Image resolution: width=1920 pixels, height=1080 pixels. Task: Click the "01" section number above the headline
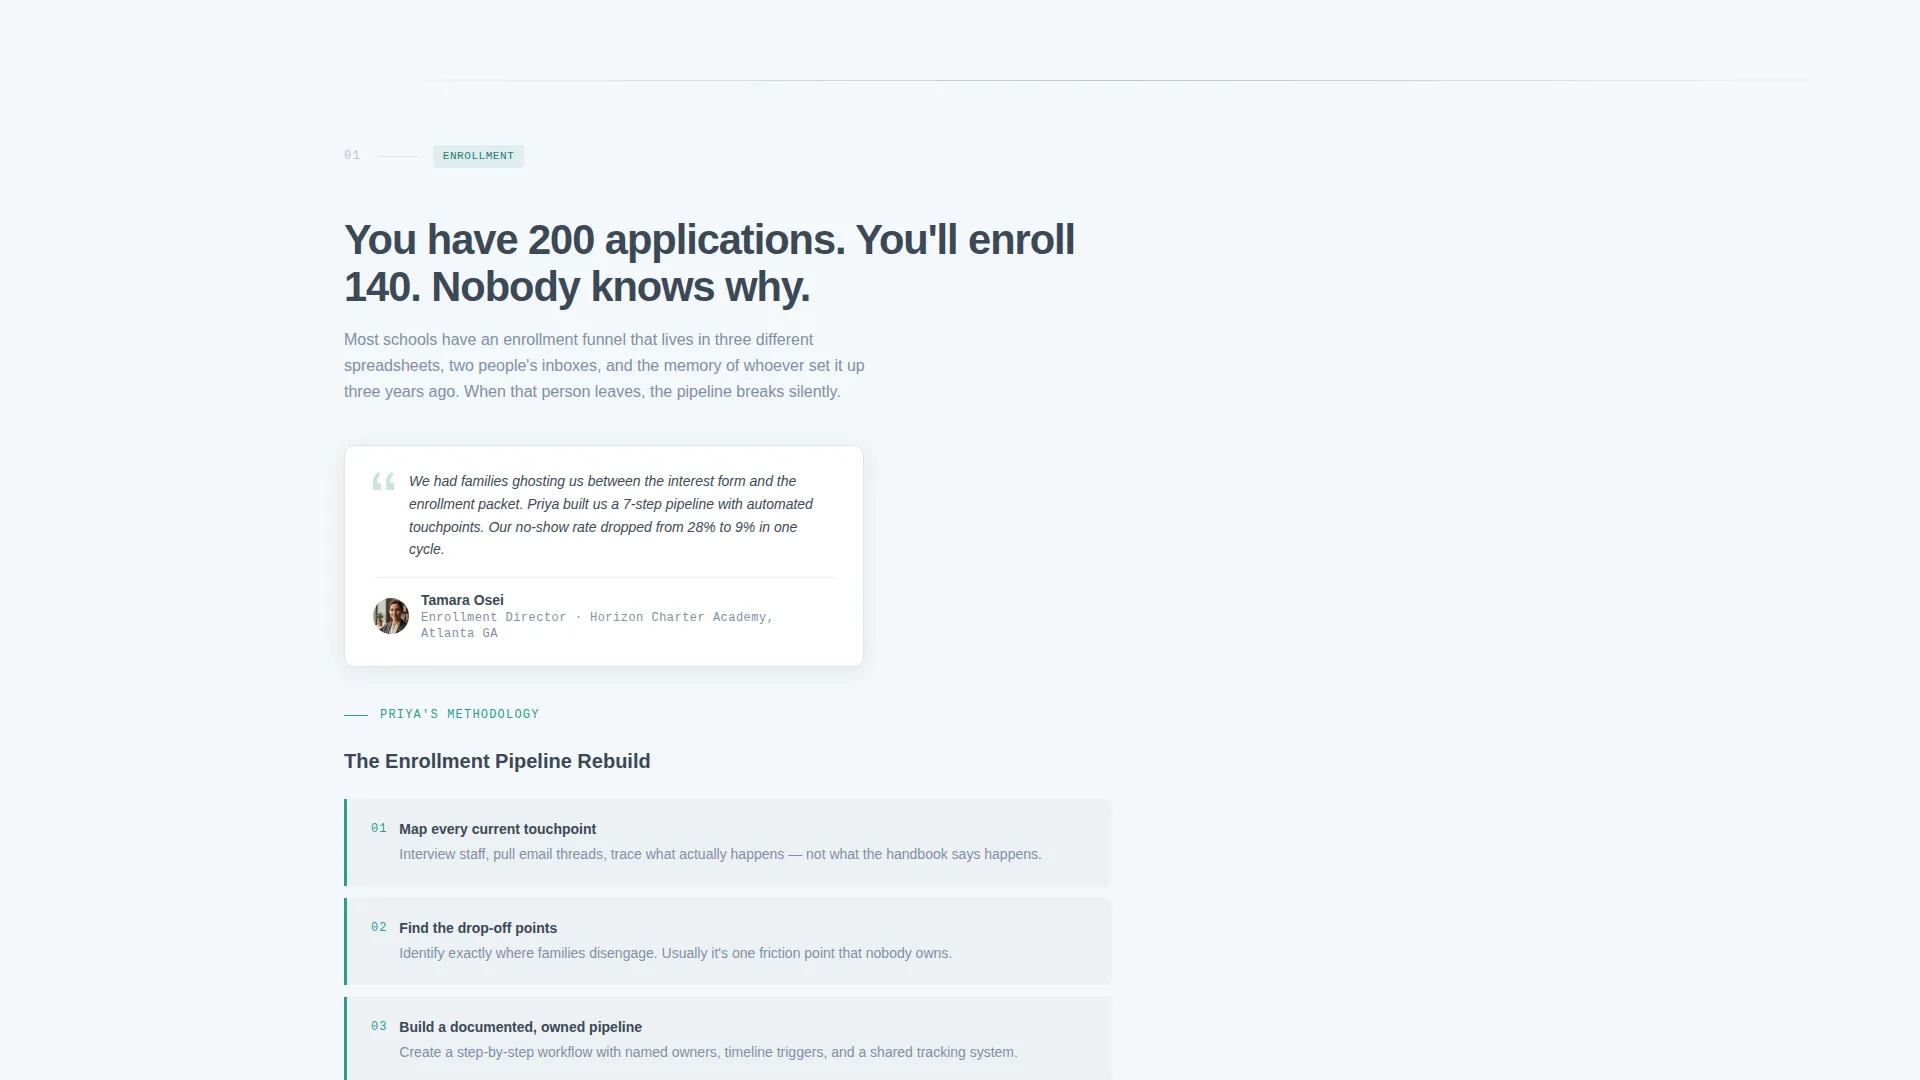tap(352, 156)
